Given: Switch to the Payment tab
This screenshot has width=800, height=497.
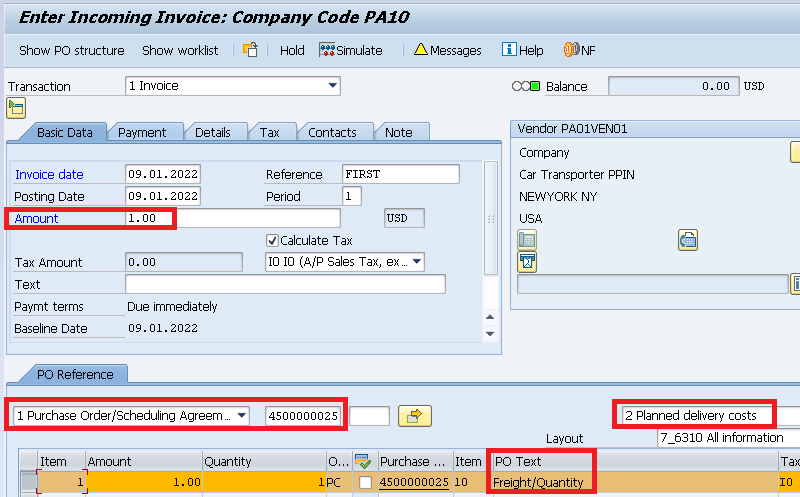Looking at the screenshot, I should (142, 132).
